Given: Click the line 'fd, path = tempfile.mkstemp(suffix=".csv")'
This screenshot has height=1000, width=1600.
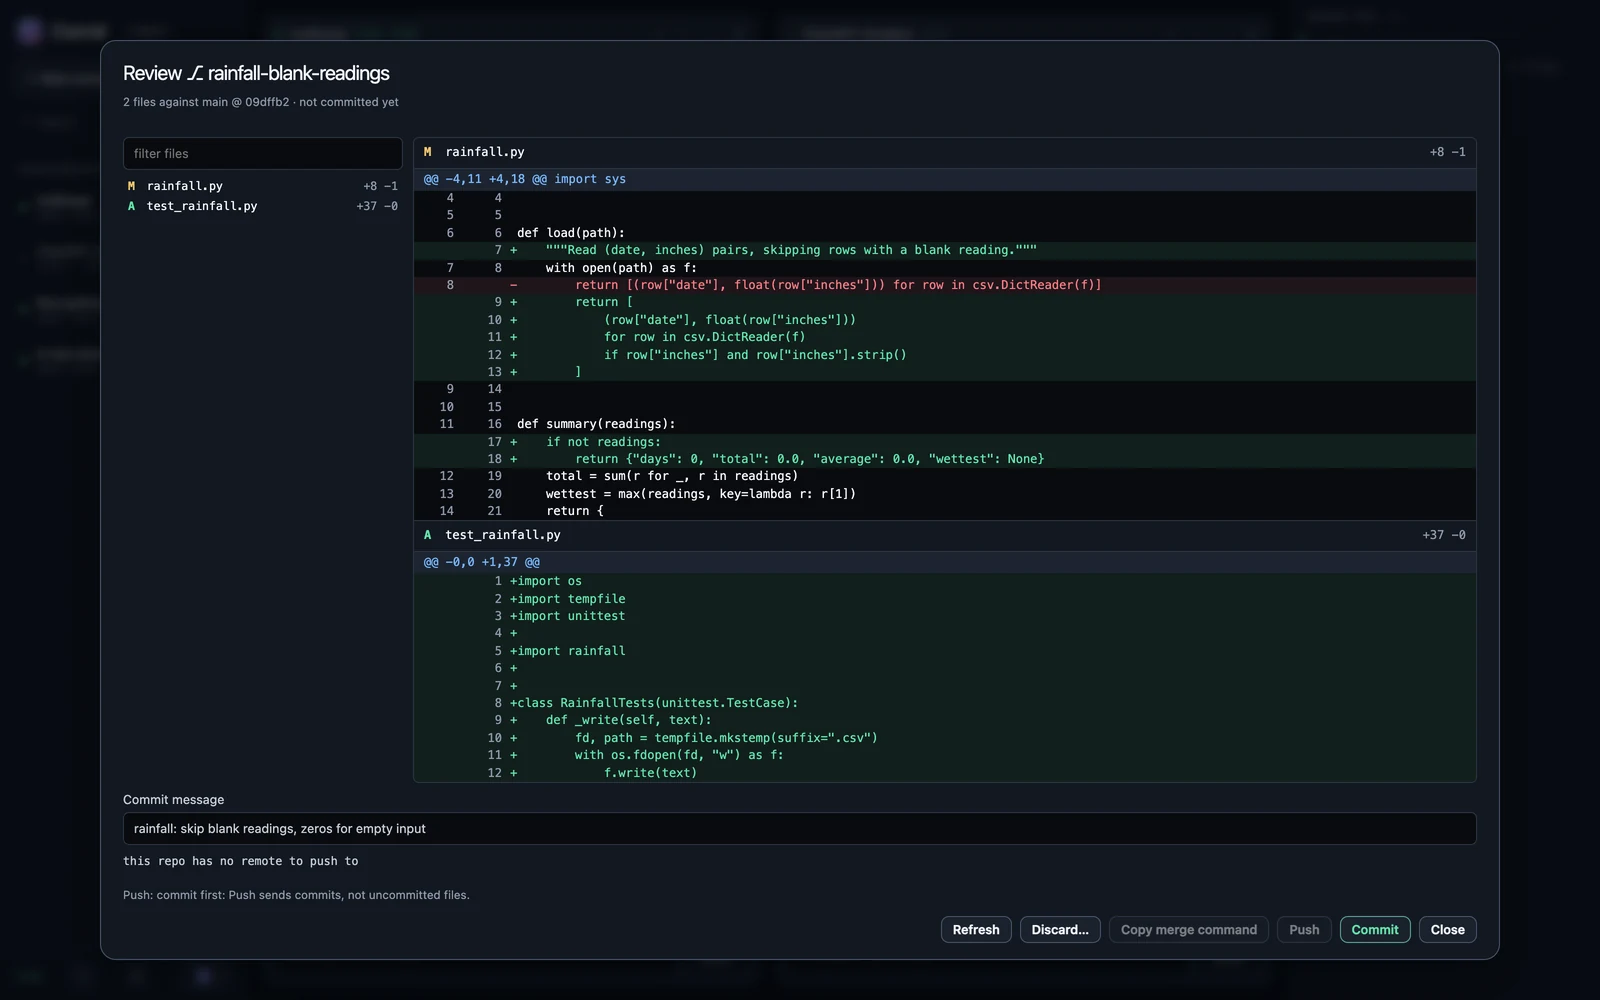Looking at the screenshot, I should pyautogui.click(x=945, y=738).
